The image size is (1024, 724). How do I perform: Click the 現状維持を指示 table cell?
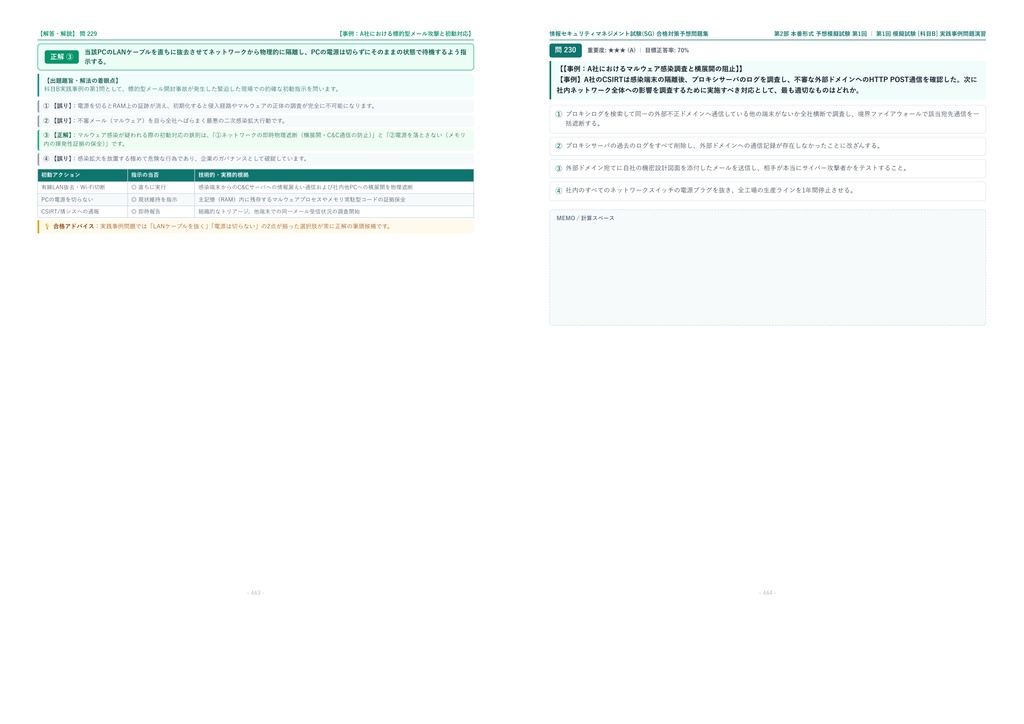point(161,200)
